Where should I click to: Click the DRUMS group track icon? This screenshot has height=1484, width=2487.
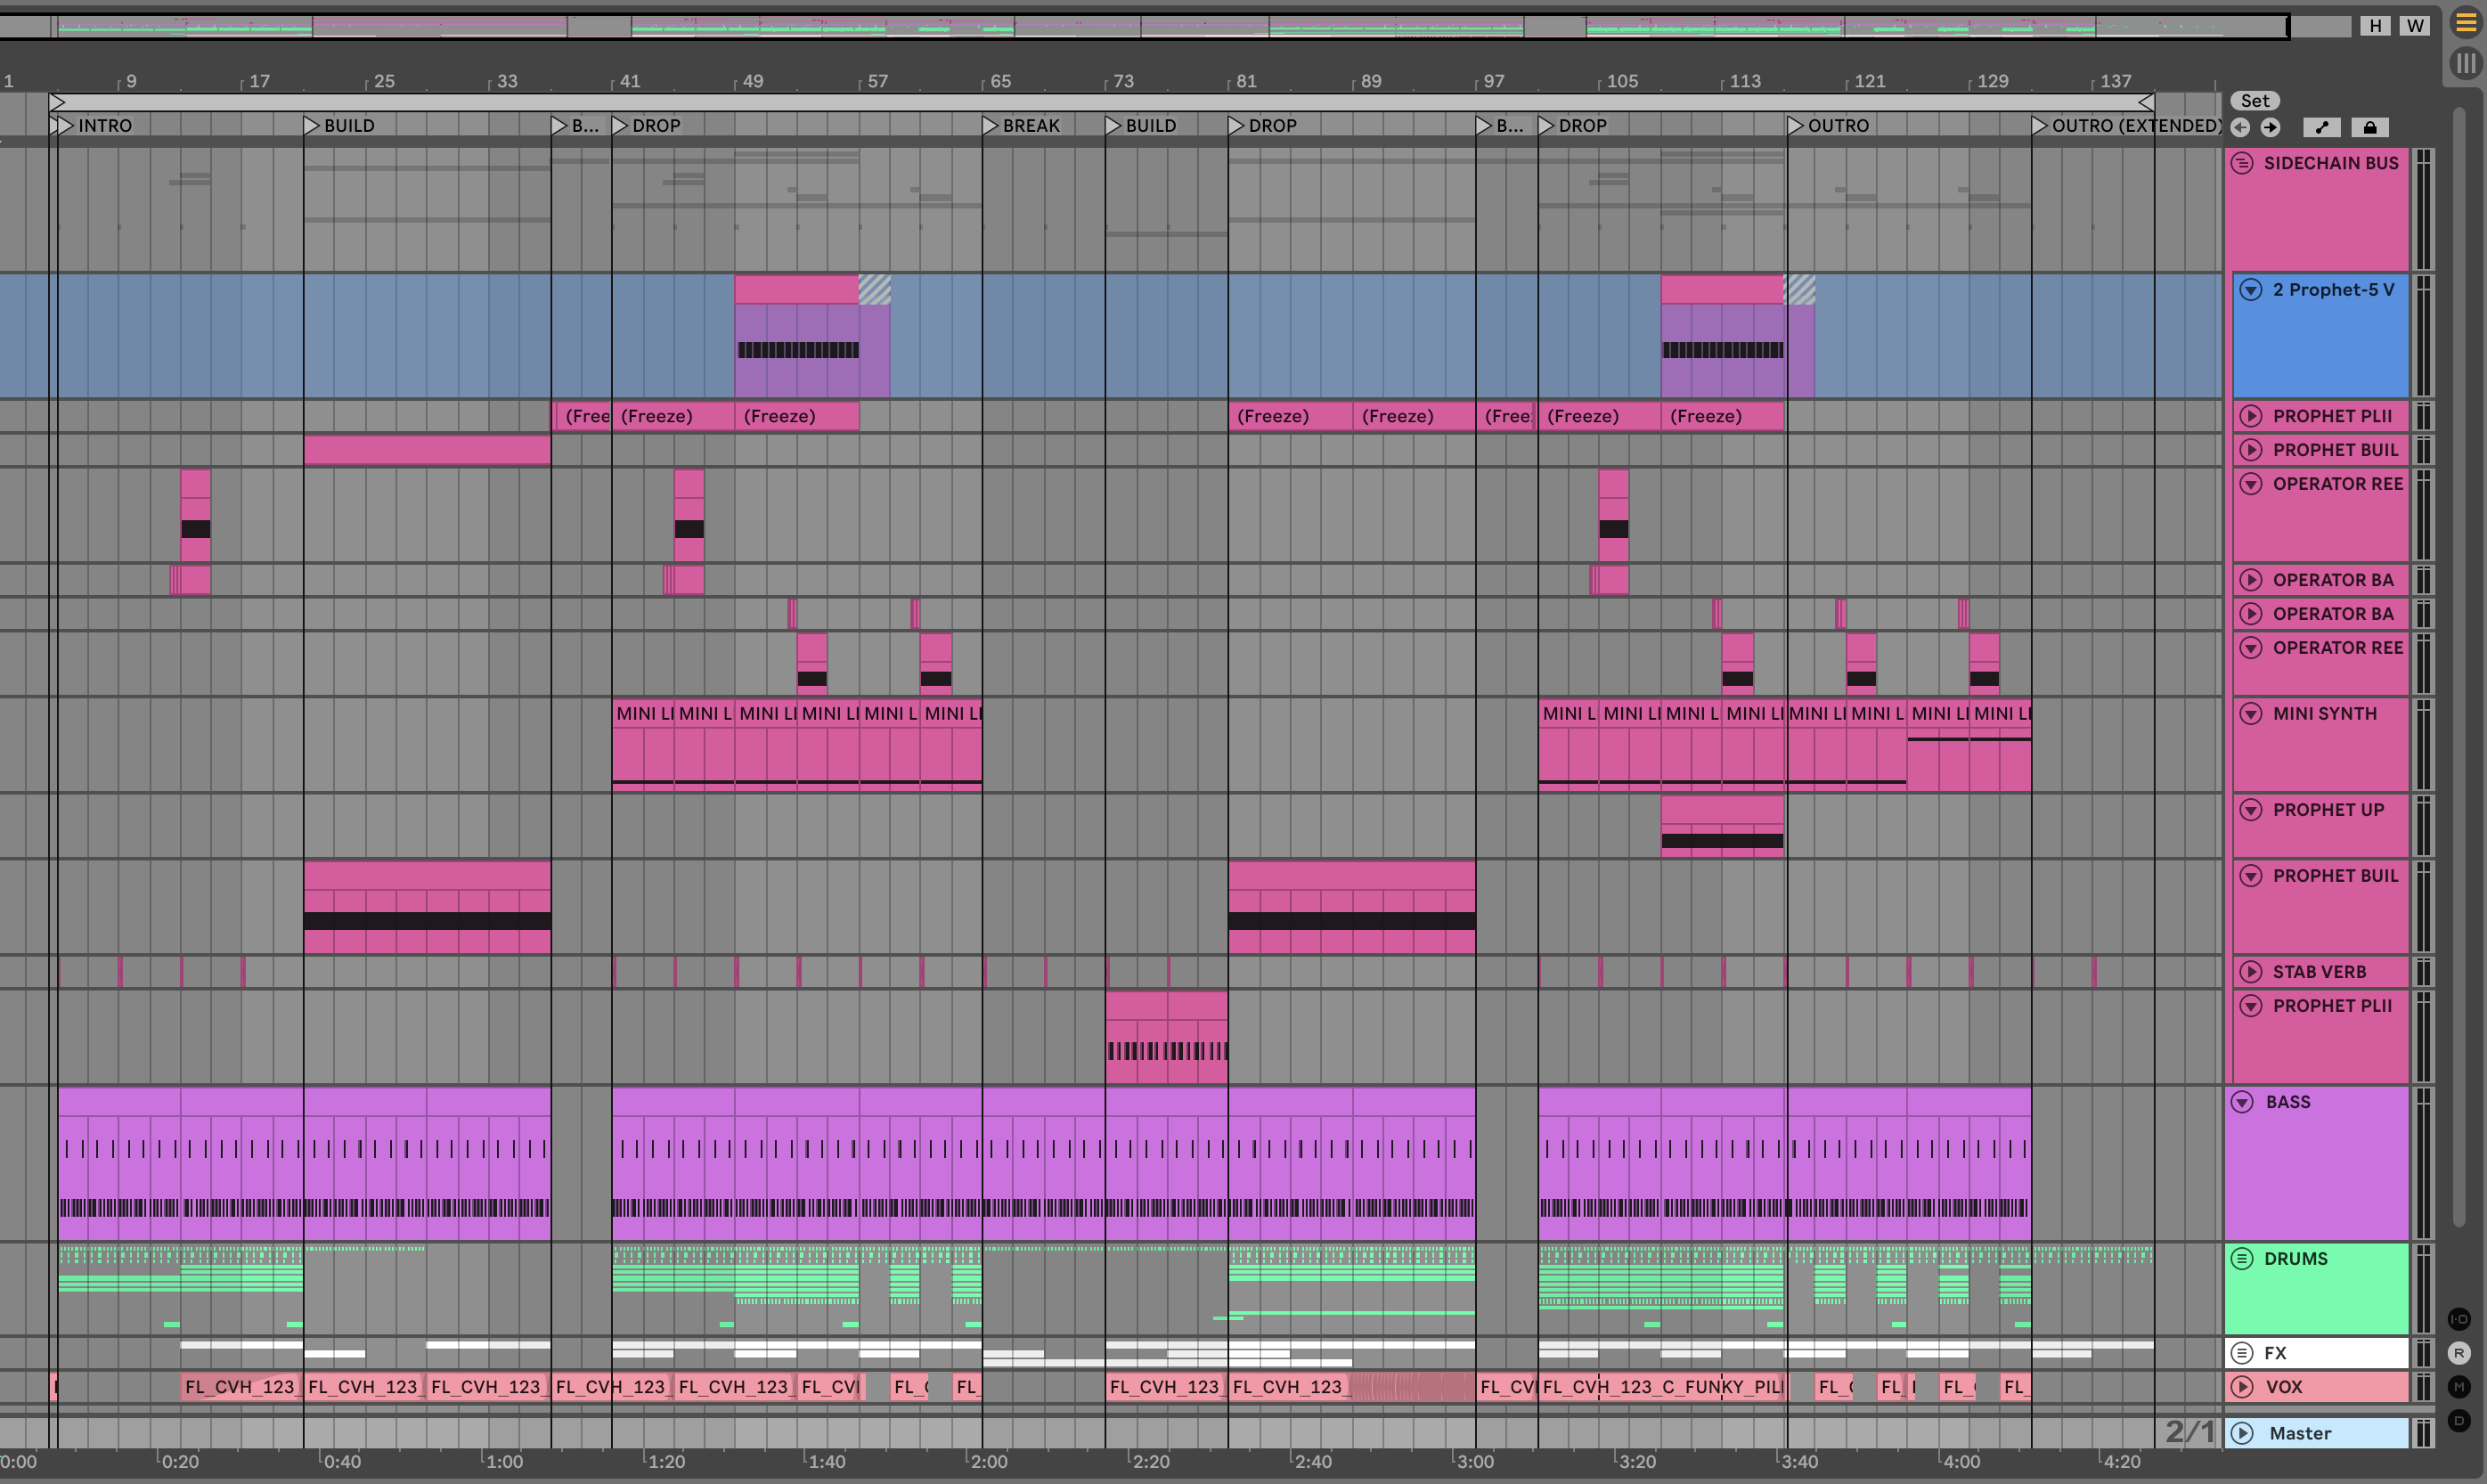tap(2243, 1258)
